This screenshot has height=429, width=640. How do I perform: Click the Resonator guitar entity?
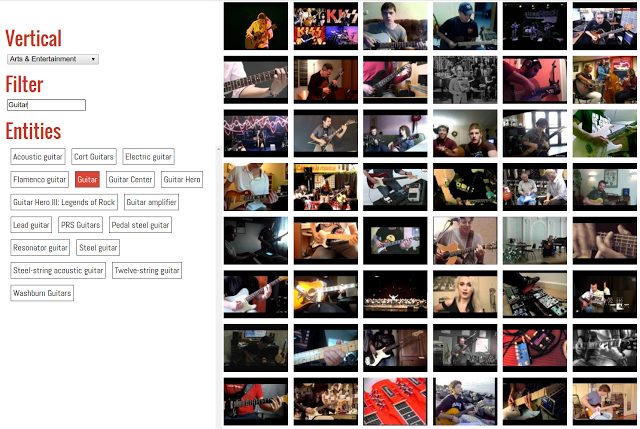[40, 248]
